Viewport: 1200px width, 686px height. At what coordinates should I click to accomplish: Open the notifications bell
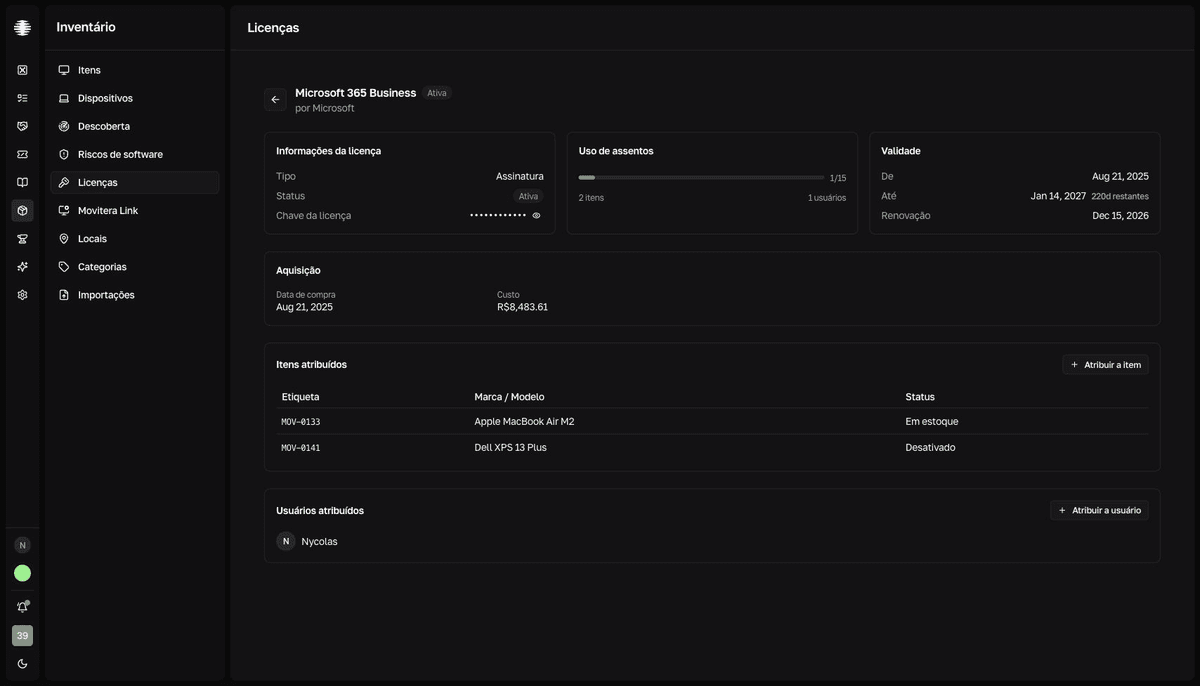[x=22, y=607]
